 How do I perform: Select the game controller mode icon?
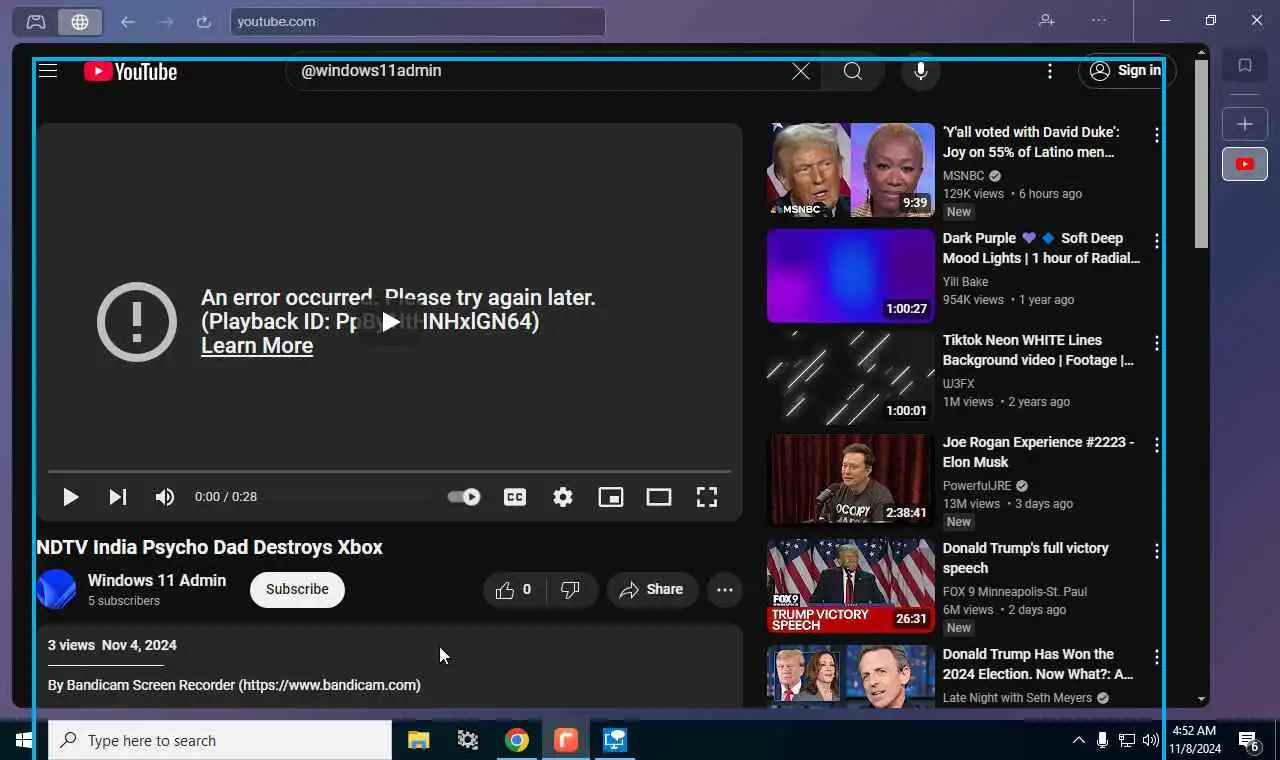point(36,21)
